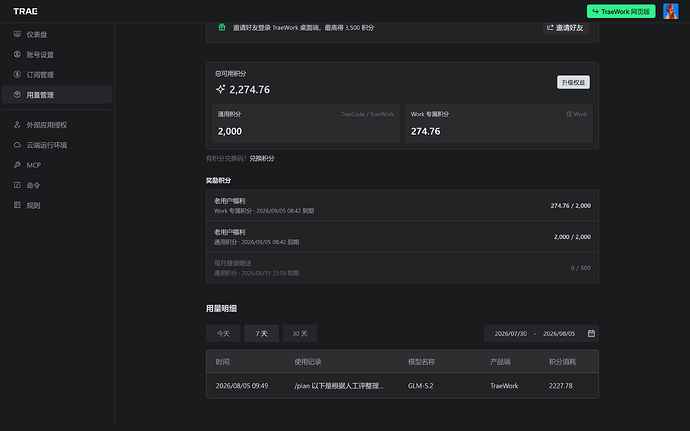
Task: Open 账号设置 in the sidebar
Action: pos(57,55)
